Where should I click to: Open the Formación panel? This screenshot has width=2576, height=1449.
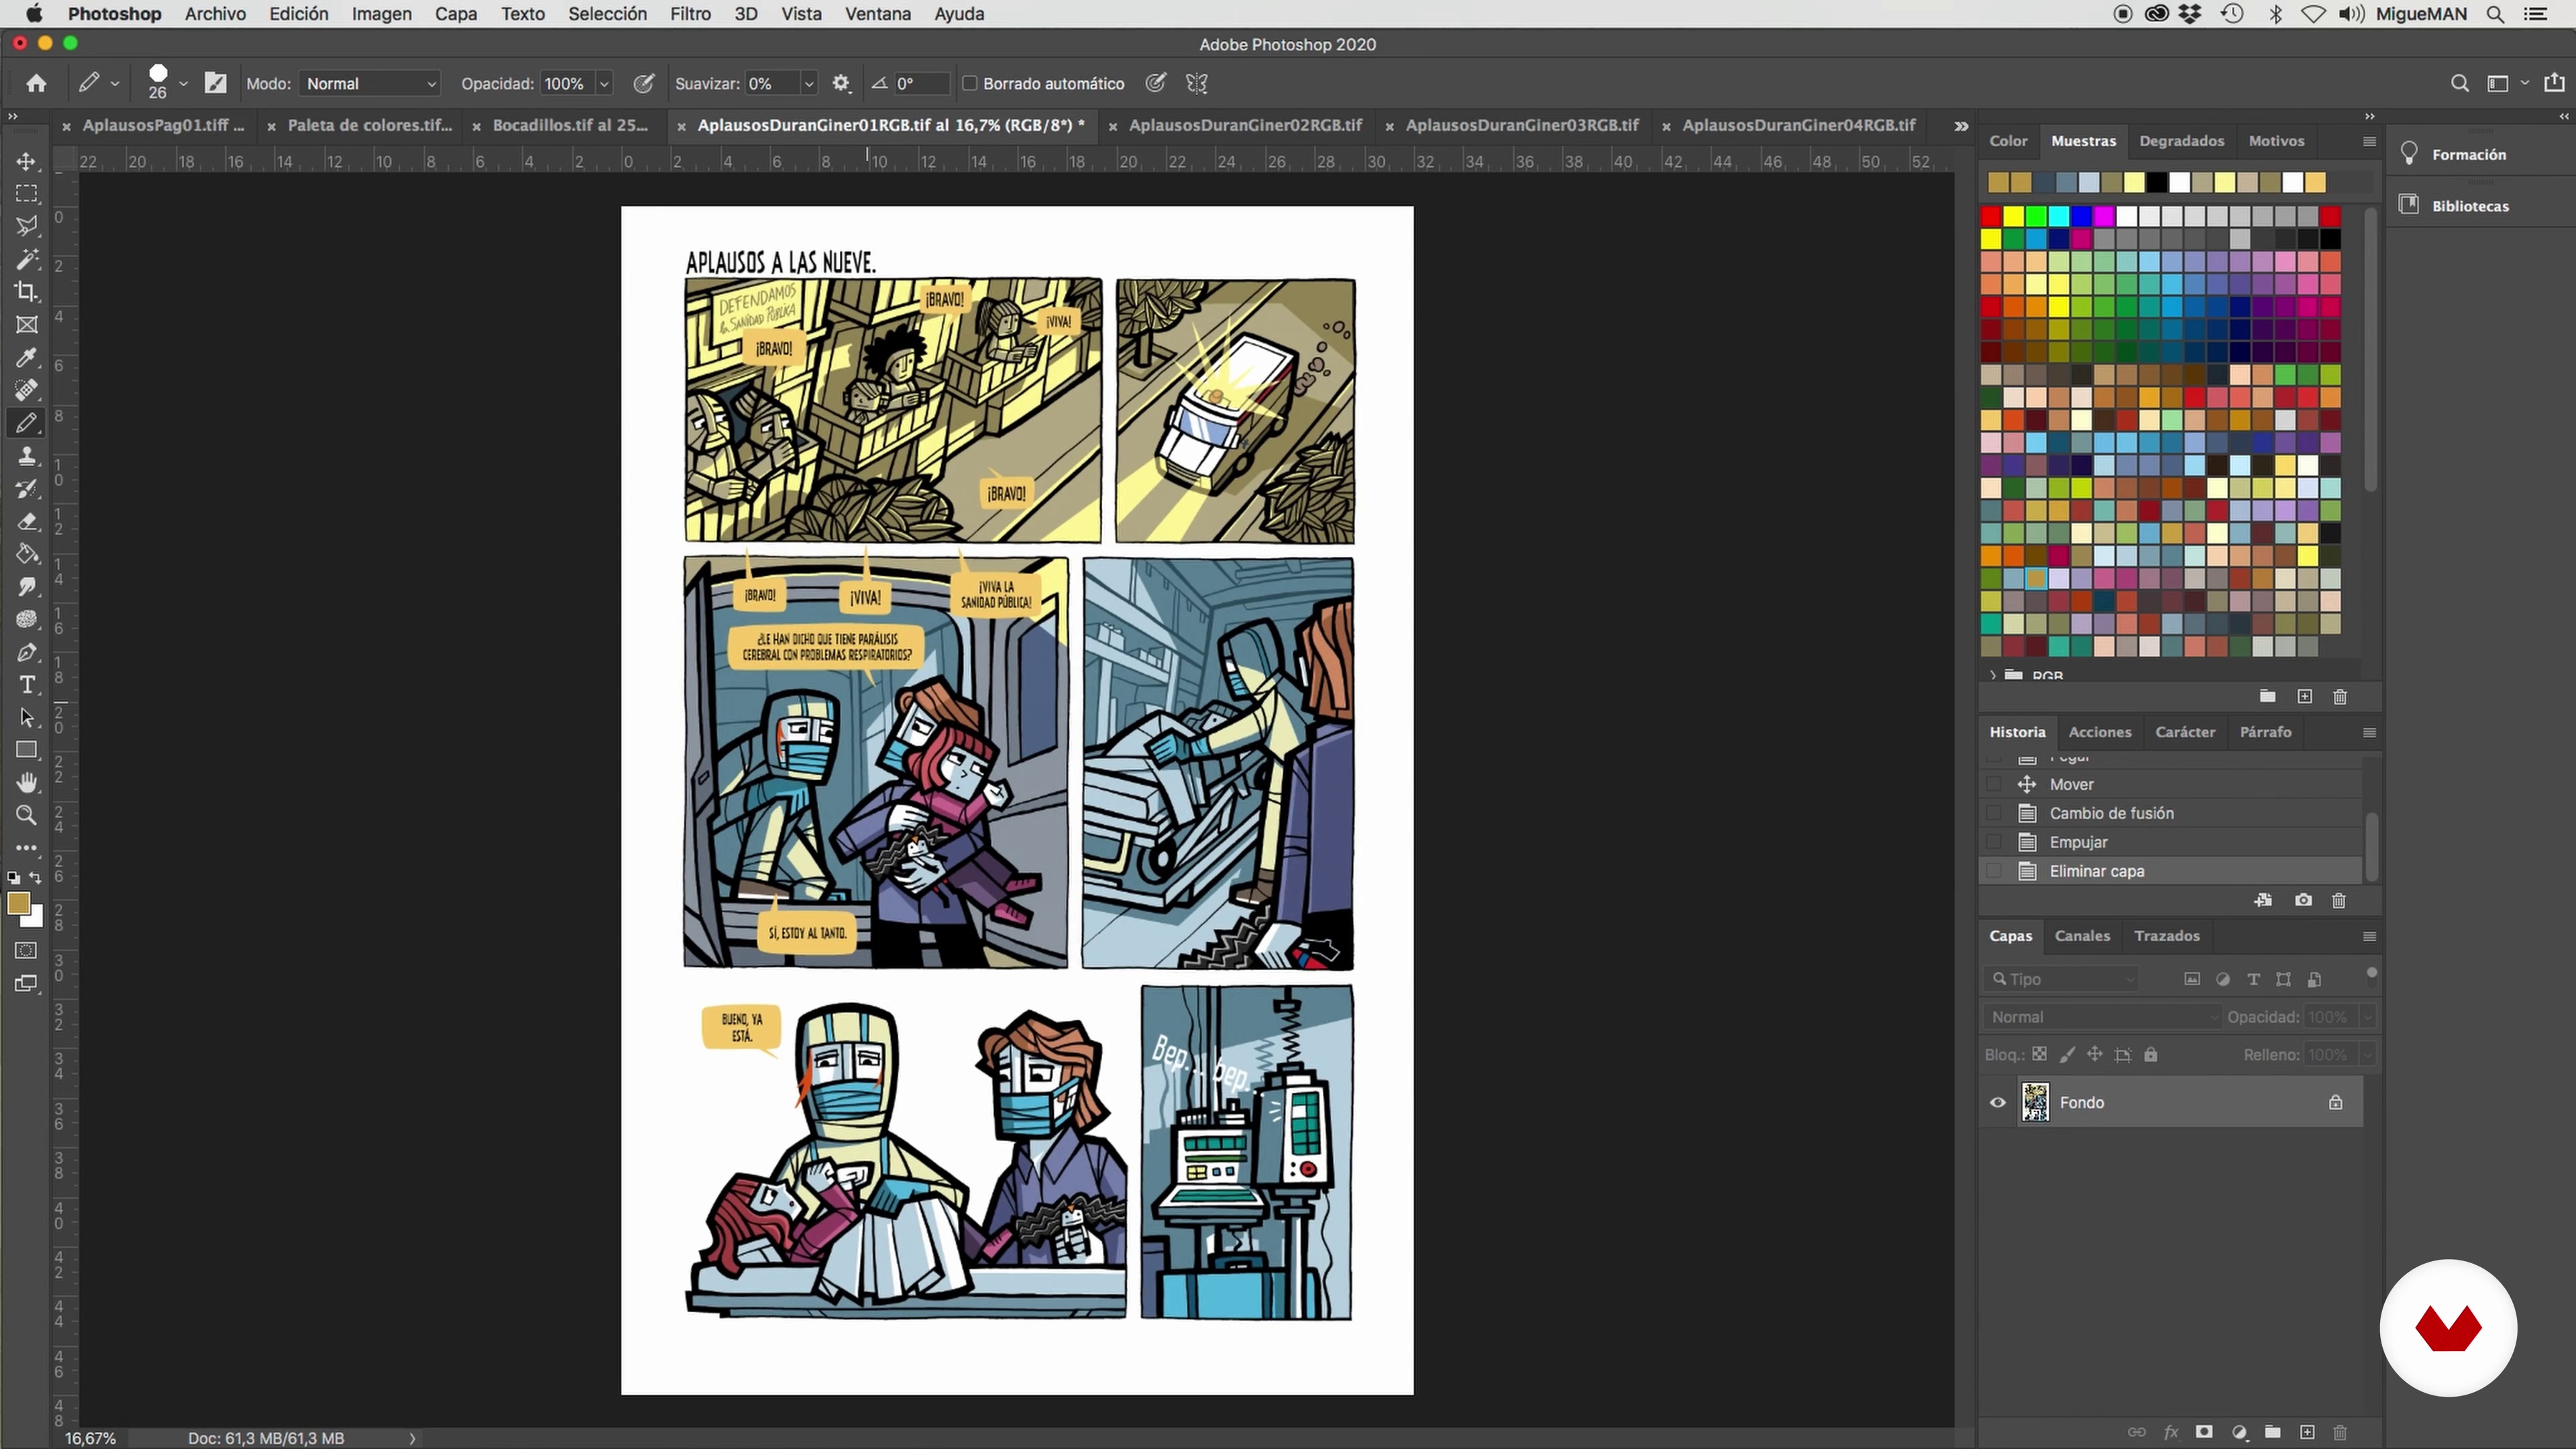coord(2468,154)
